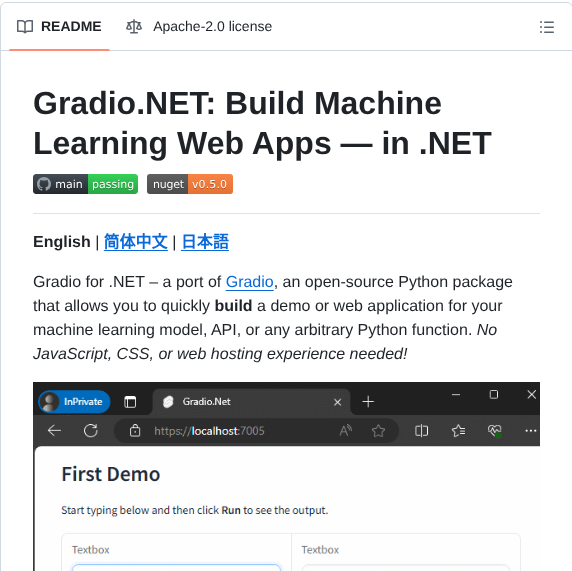Click the minimize icon of the demo browser
The height and width of the screenshot is (571, 572).
coord(456,394)
